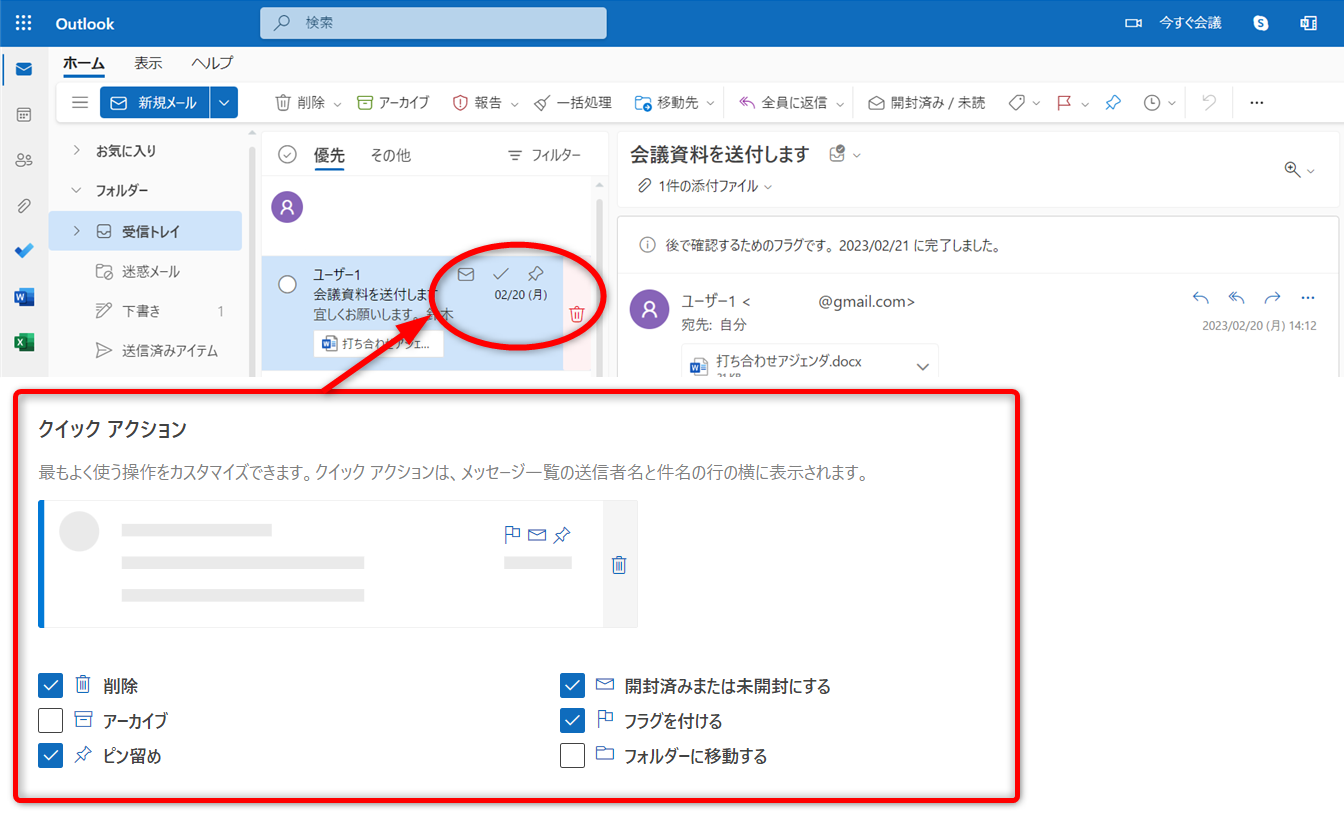Launch Word from the left sidebar
Image resolution: width=1344 pixels, height=814 pixels.
[24, 297]
